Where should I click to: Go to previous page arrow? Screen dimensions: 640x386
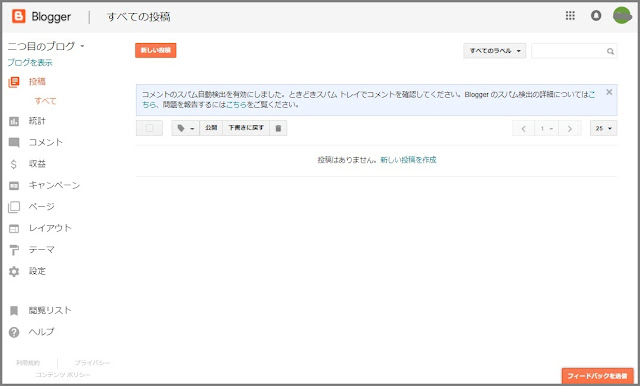click(524, 129)
